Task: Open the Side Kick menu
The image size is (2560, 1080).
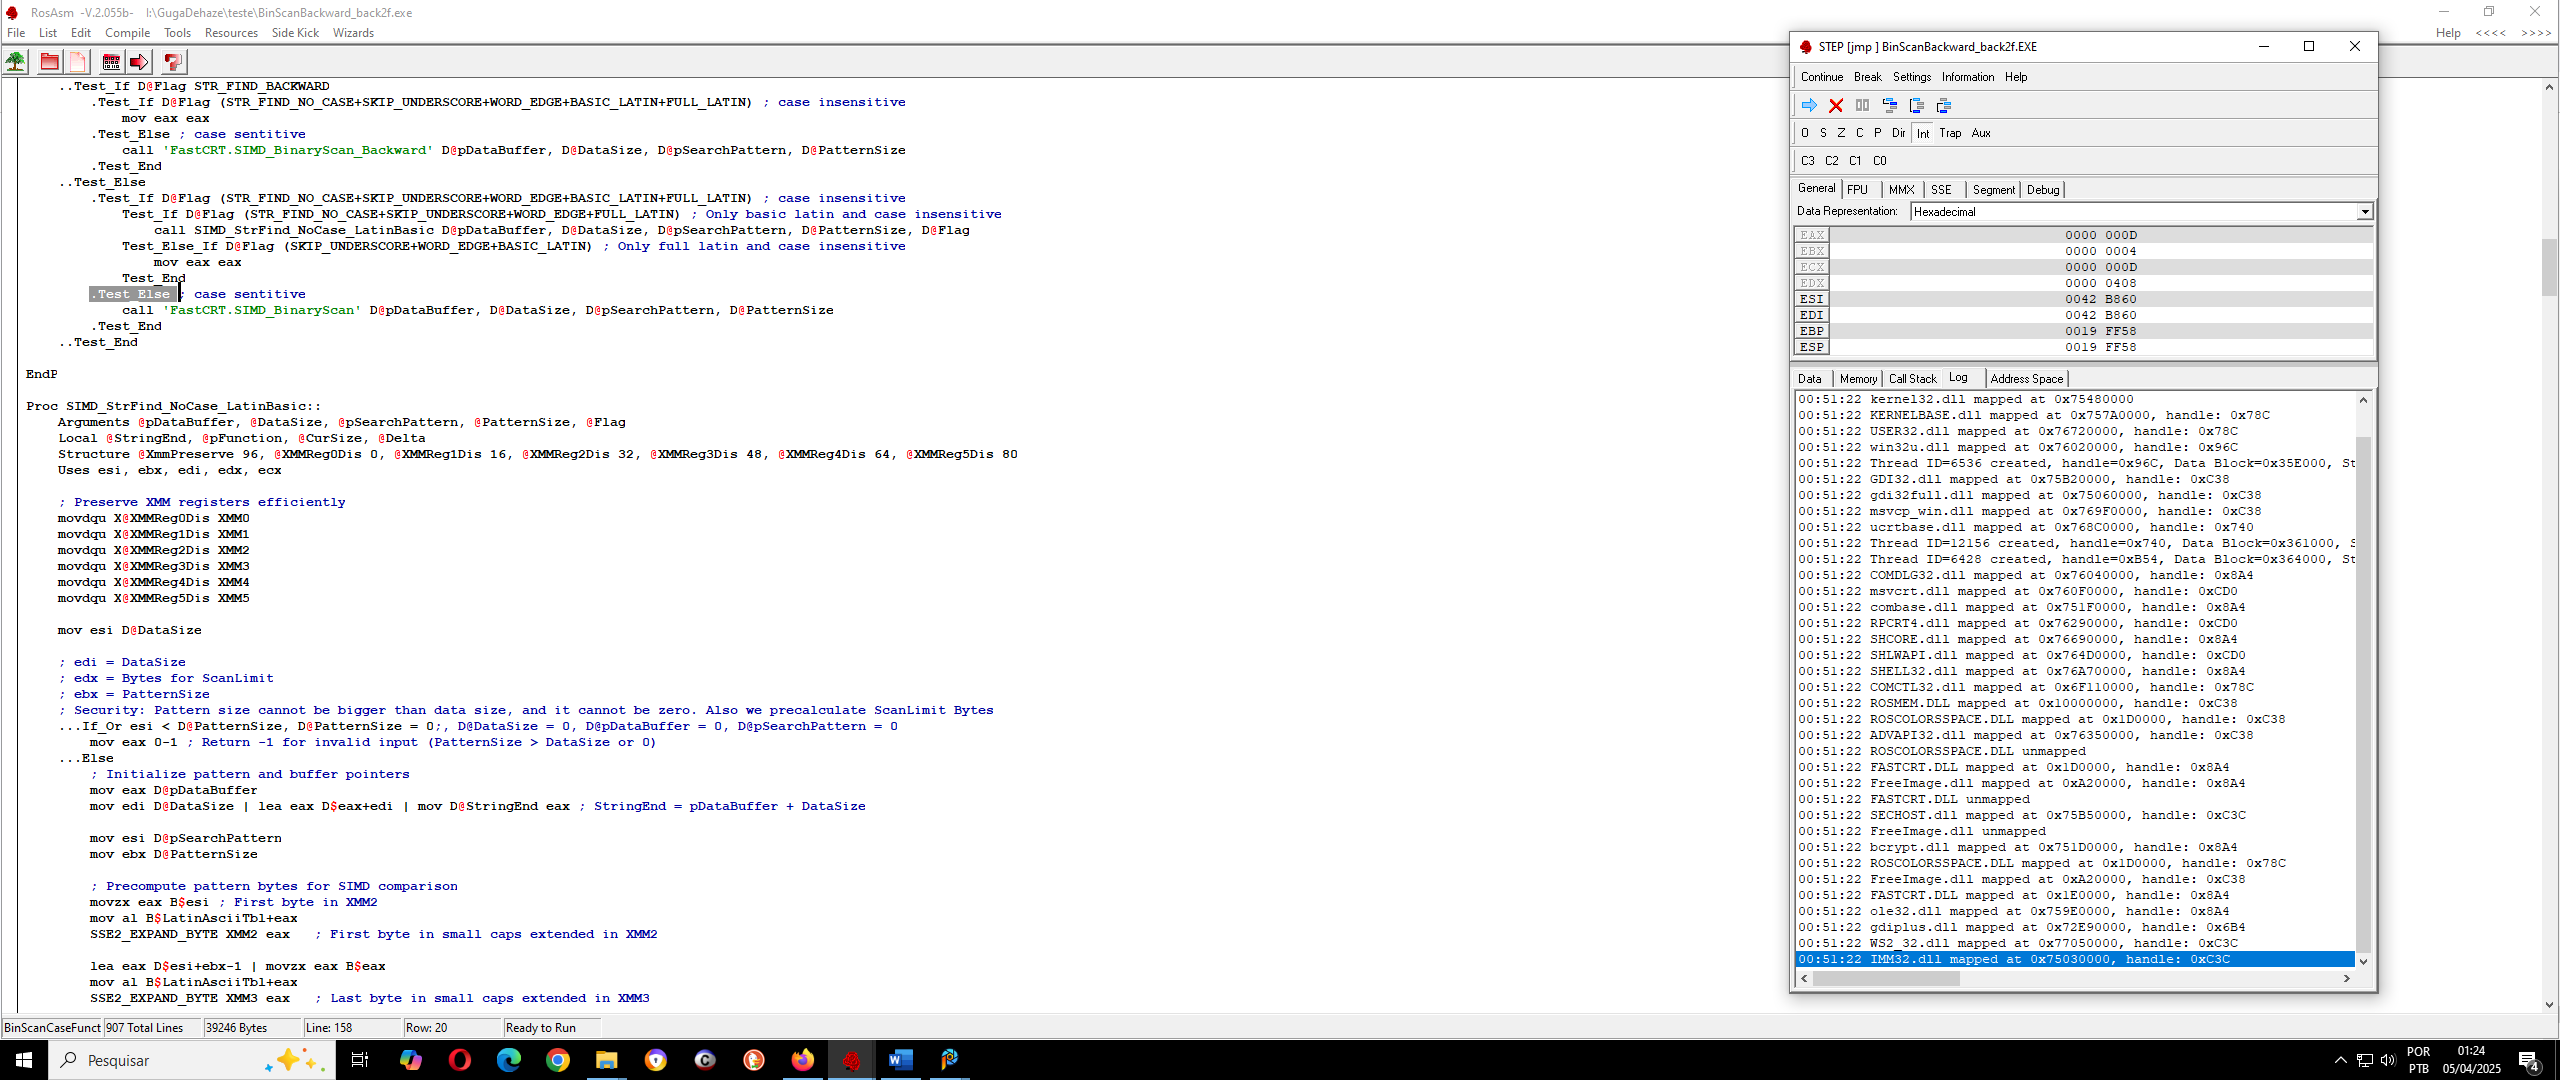Action: click(x=295, y=33)
